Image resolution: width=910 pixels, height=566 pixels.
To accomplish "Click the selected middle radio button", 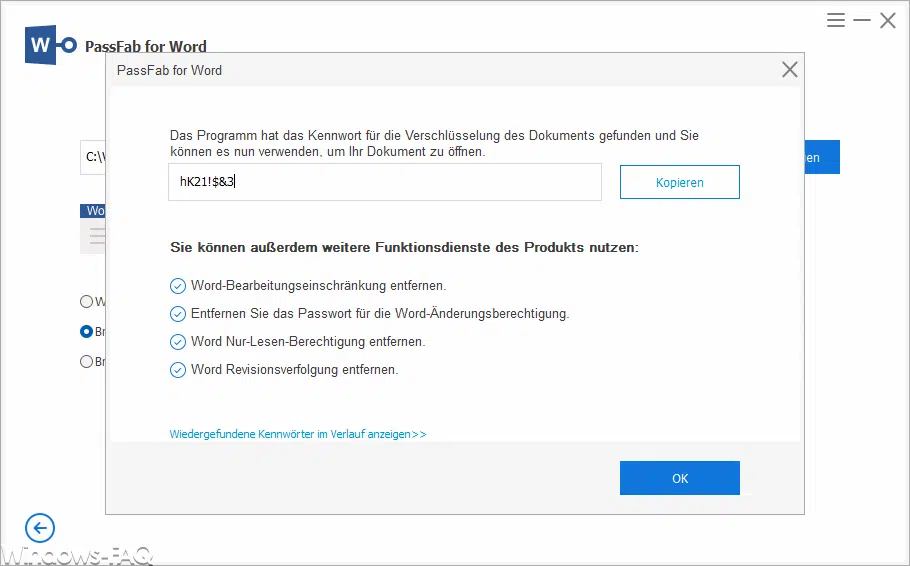I will [86, 332].
